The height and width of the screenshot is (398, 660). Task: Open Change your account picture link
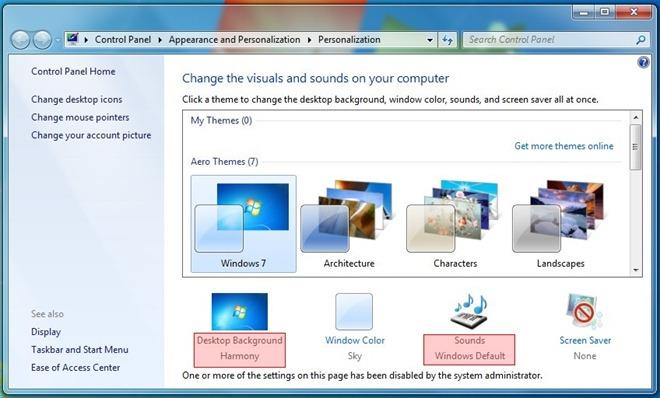91,135
